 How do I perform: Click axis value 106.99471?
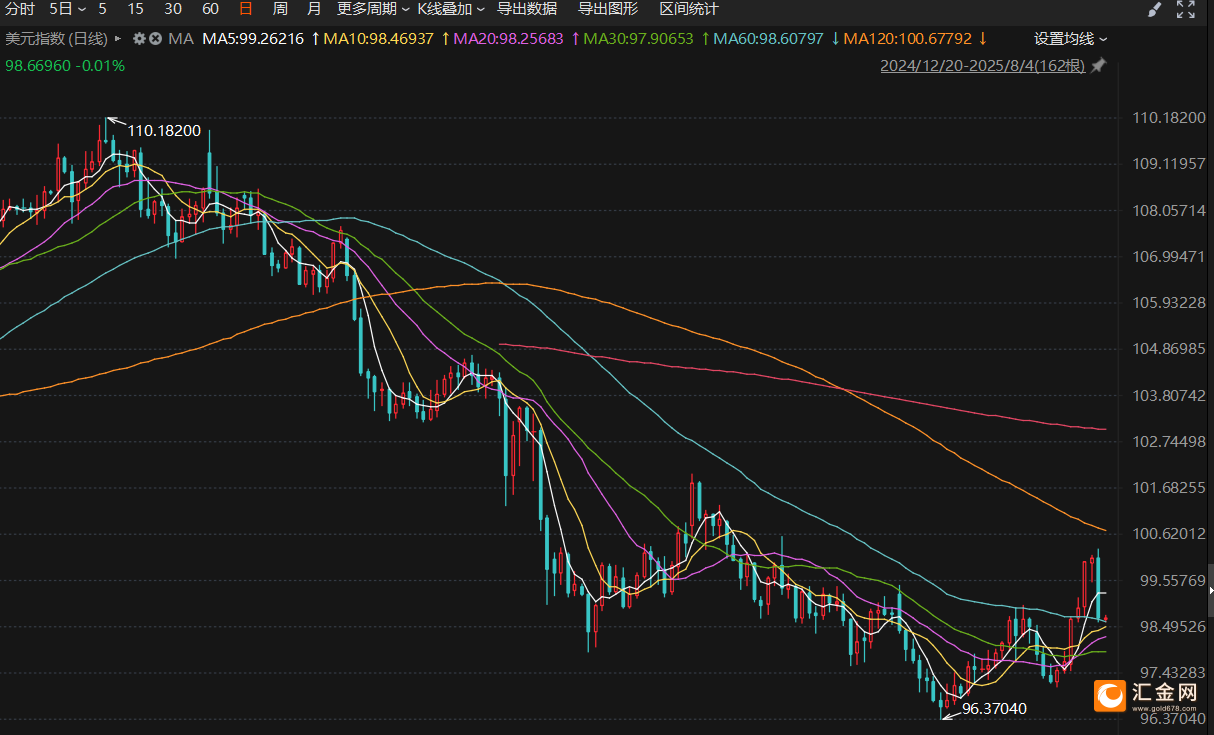coord(1169,257)
